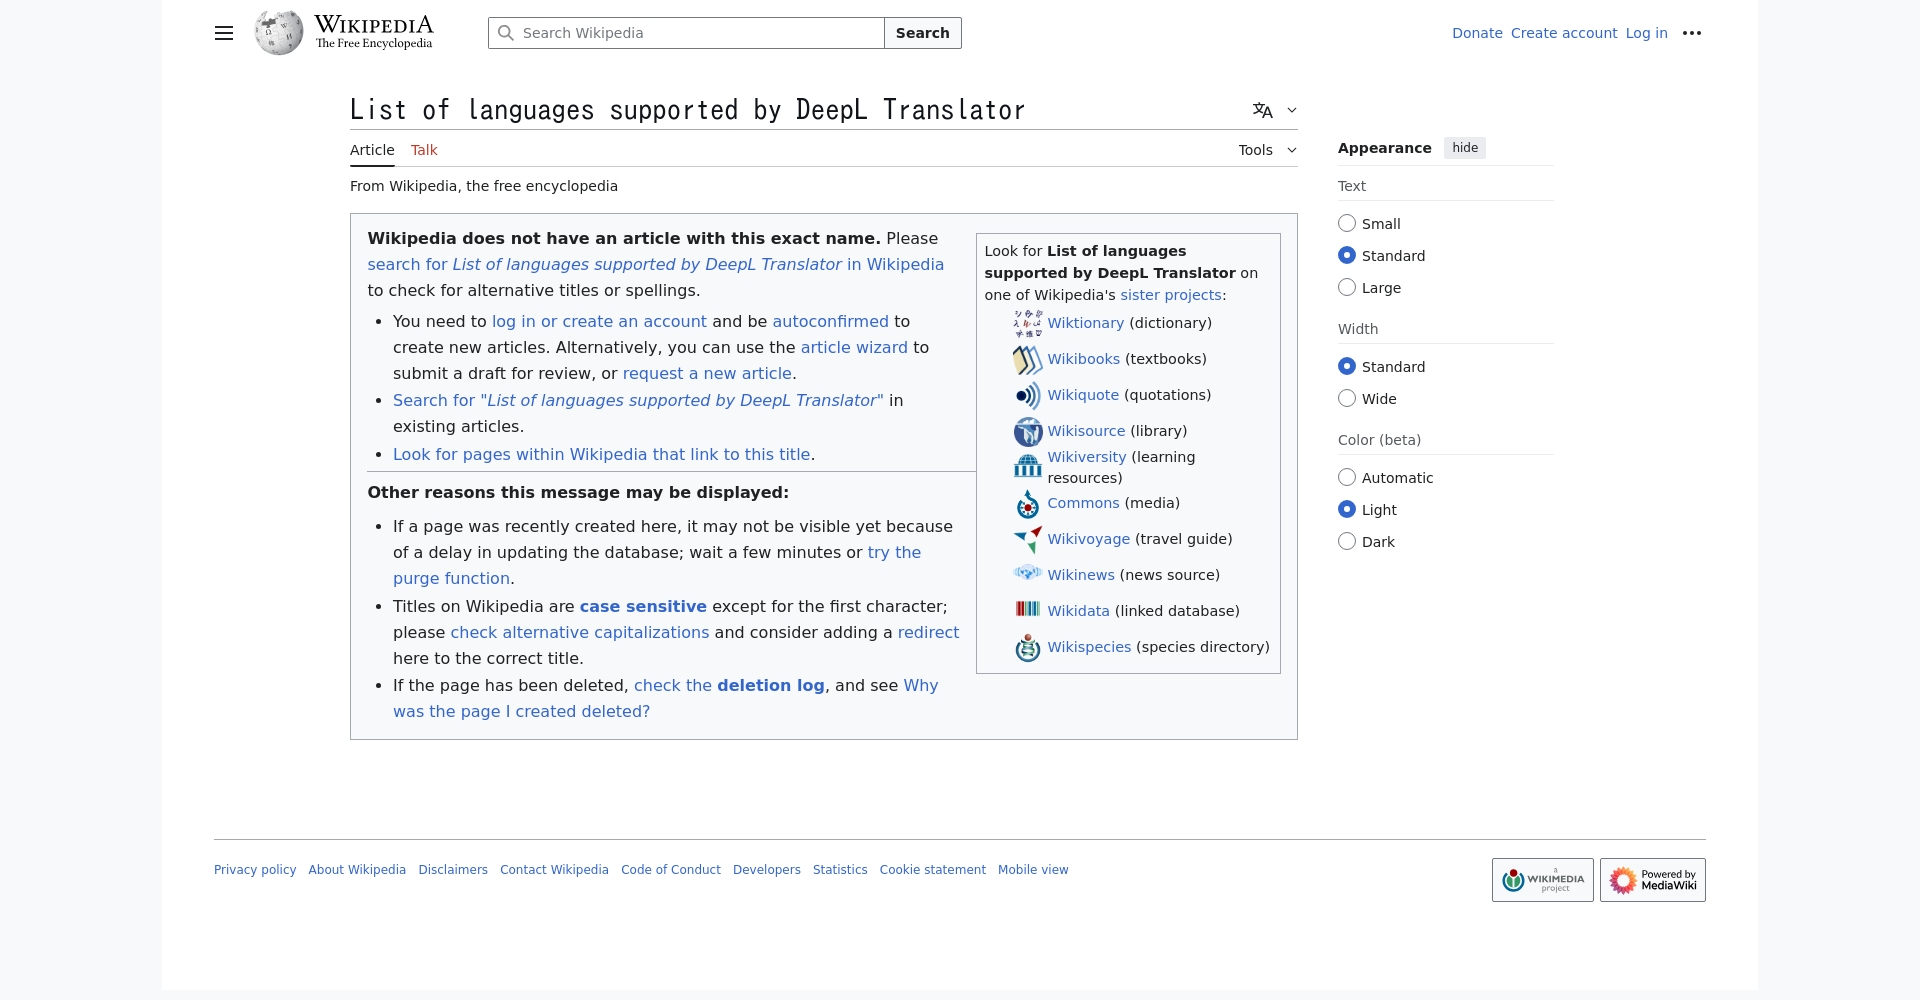Switch to the Talk tab

pos(424,150)
